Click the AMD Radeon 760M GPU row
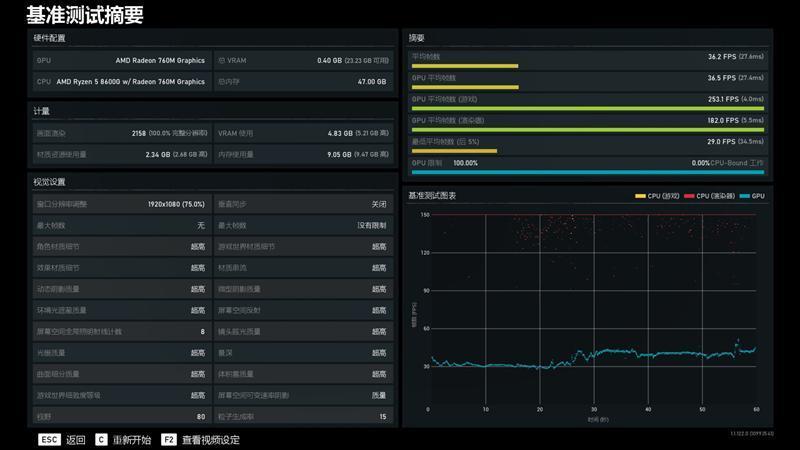800x450 pixels. pyautogui.click(x=121, y=60)
